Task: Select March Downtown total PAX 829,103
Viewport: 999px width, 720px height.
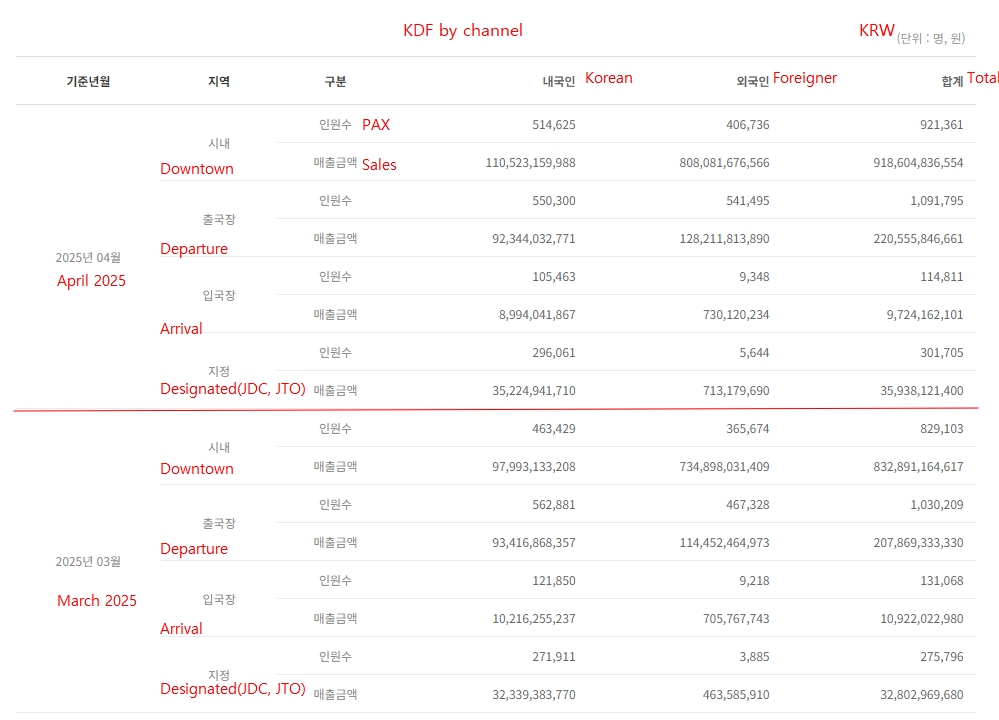Action: [x=942, y=429]
